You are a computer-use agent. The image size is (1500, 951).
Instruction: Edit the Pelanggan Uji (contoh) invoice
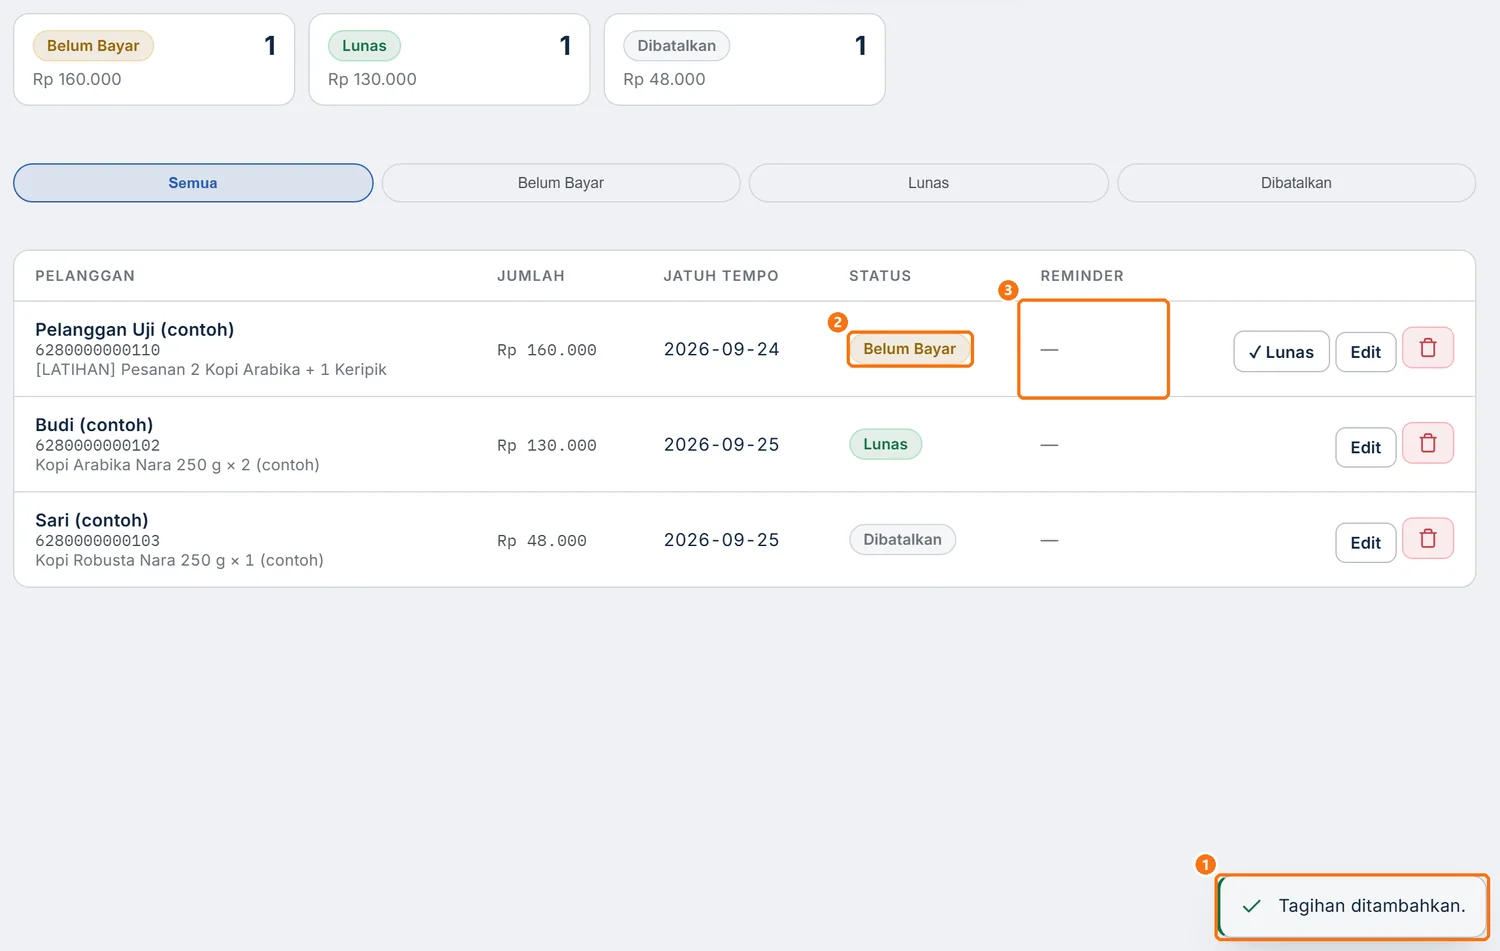click(1365, 352)
